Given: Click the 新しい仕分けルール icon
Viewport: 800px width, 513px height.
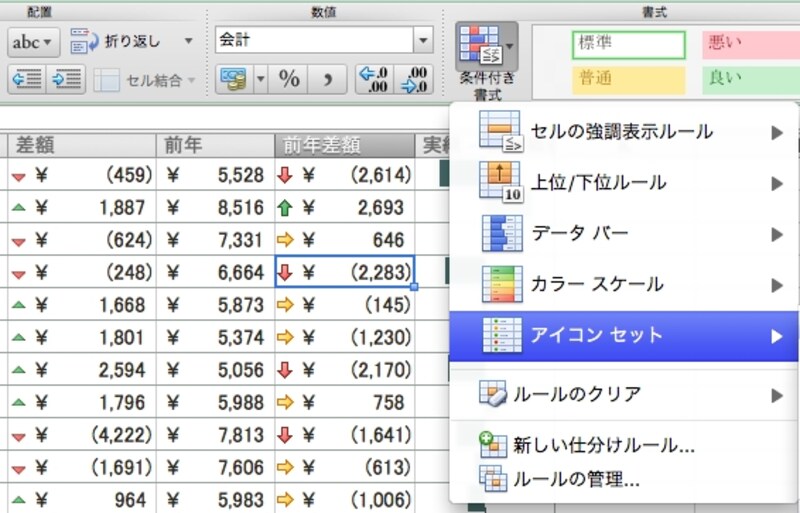Looking at the screenshot, I should point(493,445).
